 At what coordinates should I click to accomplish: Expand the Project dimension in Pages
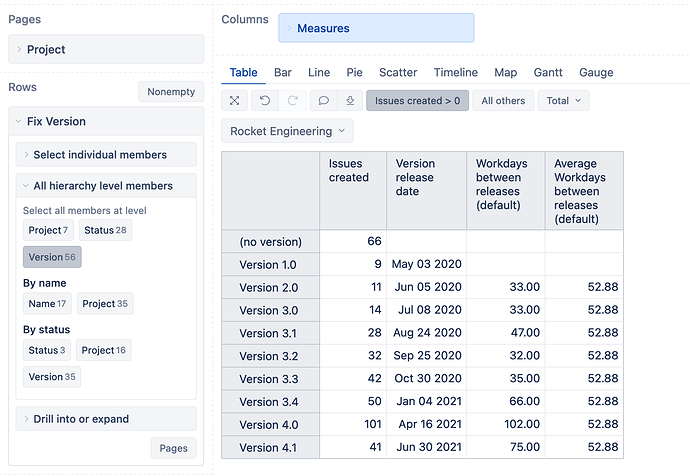coord(106,49)
